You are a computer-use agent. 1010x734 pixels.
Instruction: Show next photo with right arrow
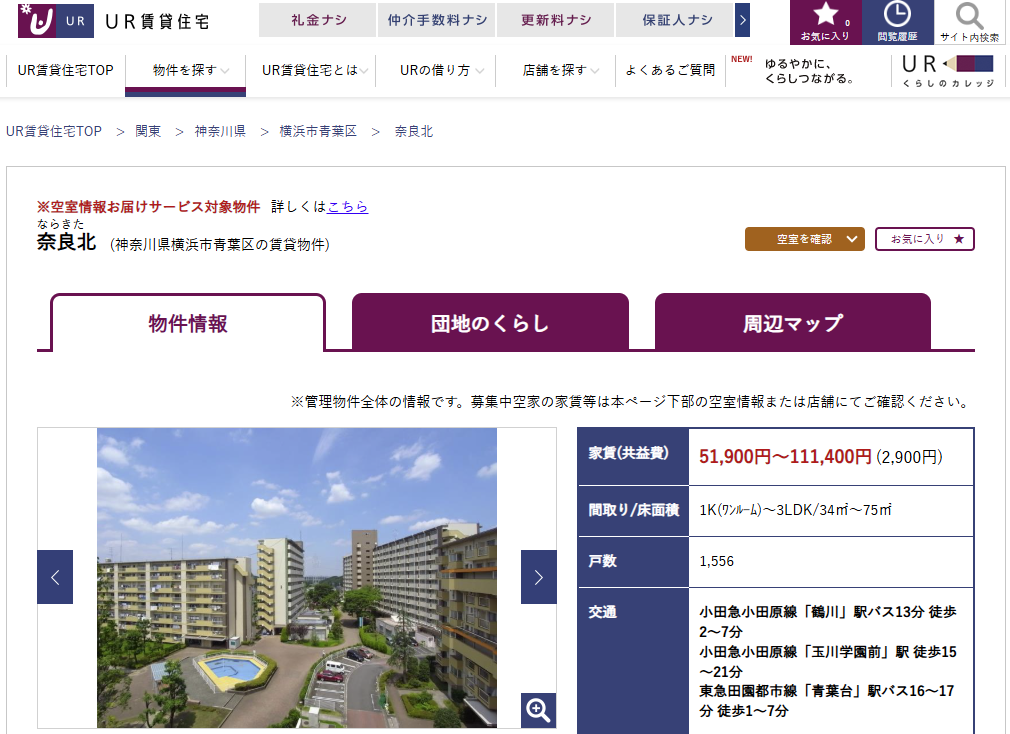point(538,577)
